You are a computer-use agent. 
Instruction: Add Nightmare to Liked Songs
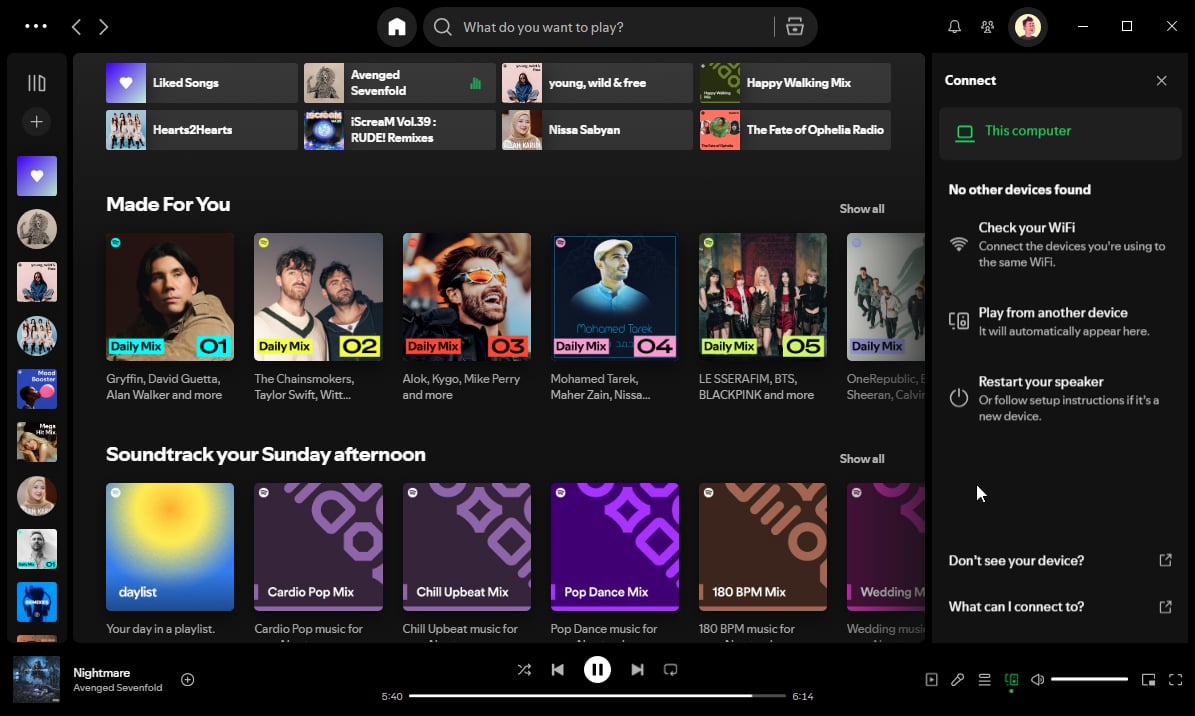[x=187, y=679]
